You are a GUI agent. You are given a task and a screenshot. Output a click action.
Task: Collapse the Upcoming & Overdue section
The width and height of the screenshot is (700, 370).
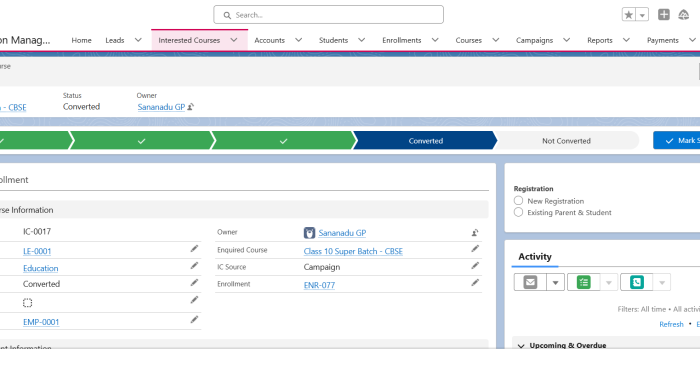(x=521, y=346)
